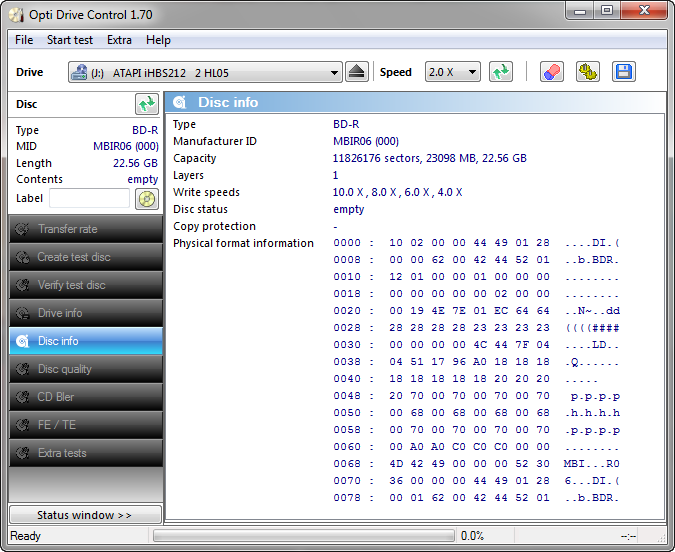Image resolution: width=675 pixels, height=552 pixels.
Task: Click into the Label input field
Action: [x=90, y=198]
